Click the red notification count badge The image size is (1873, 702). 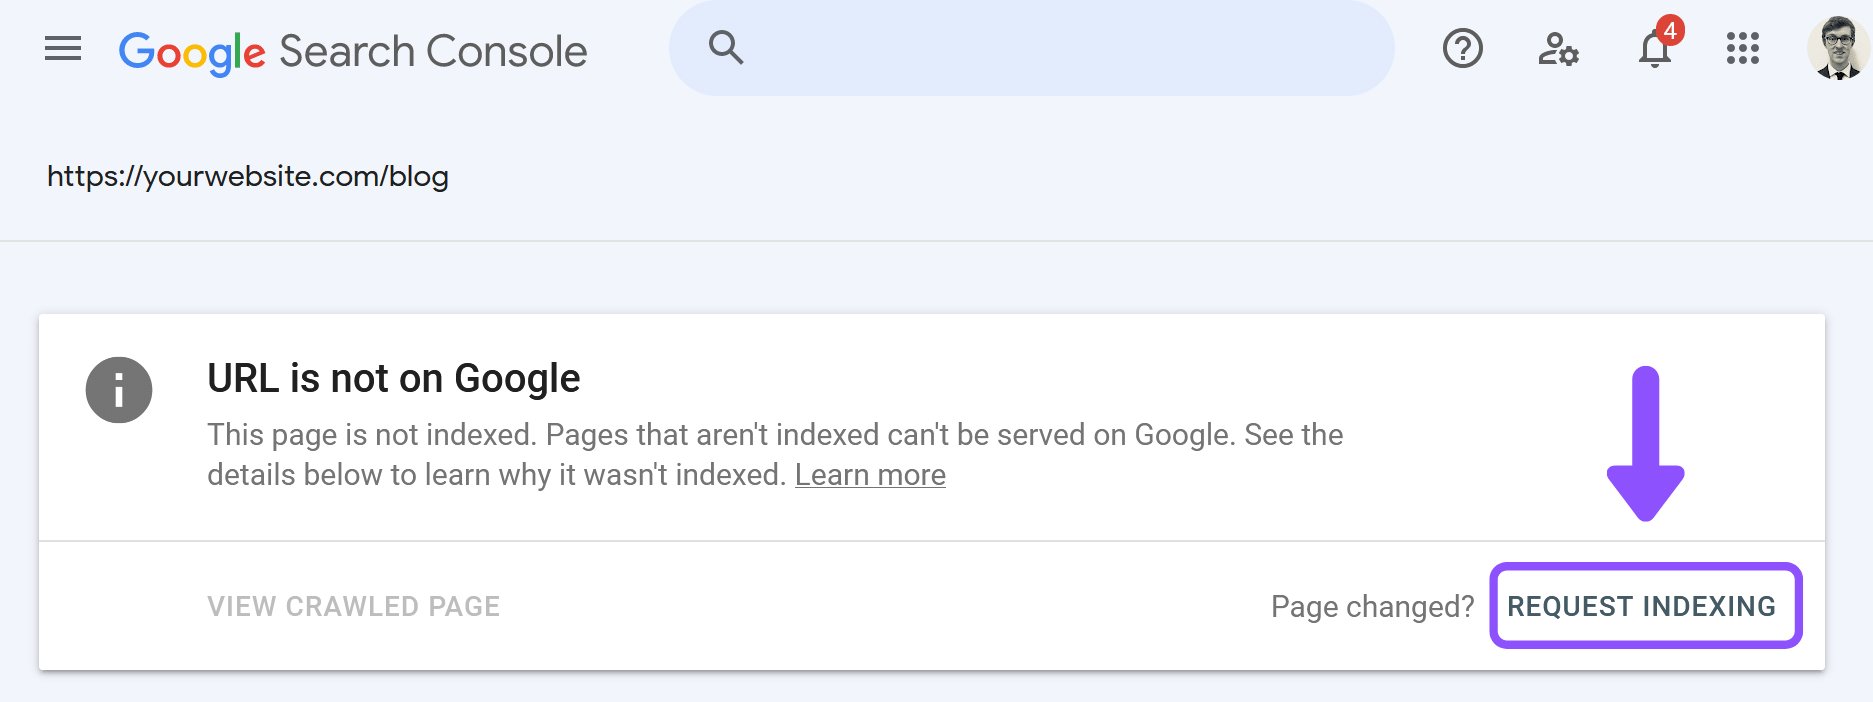1669,30
